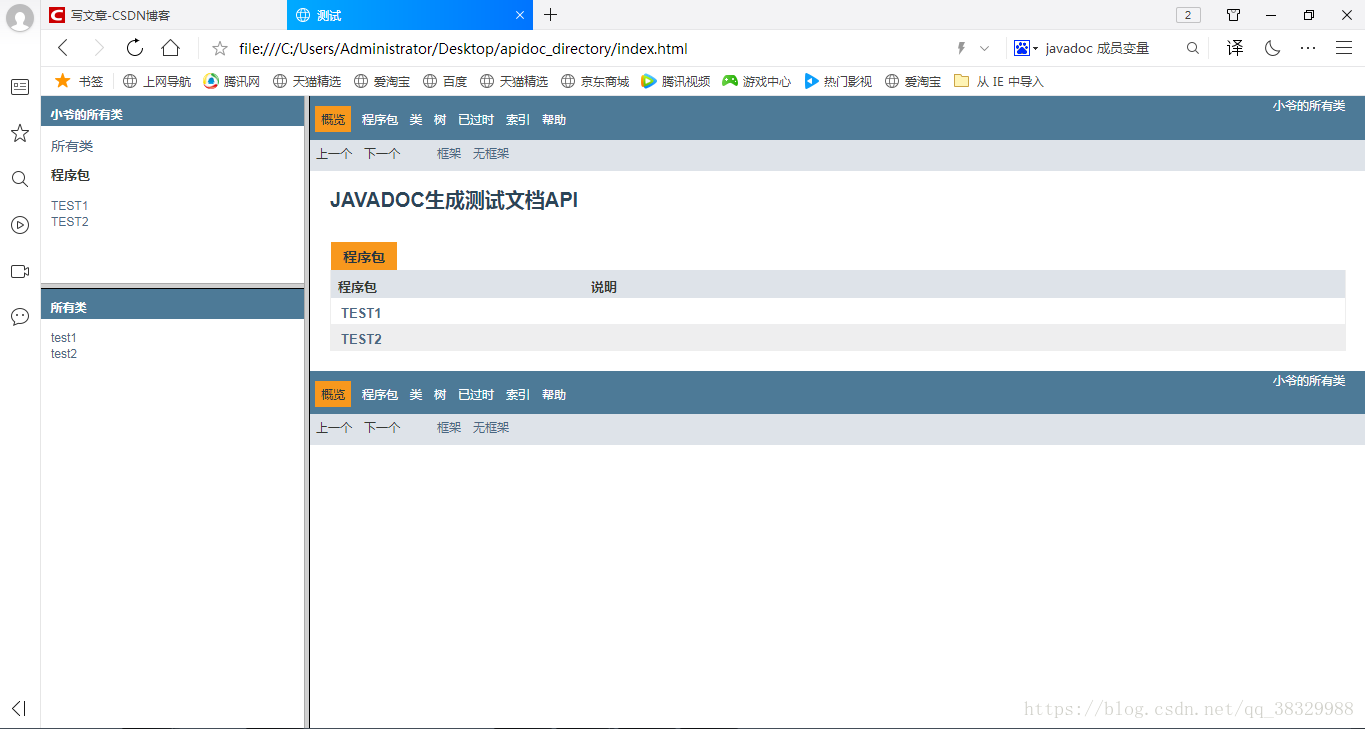The height and width of the screenshot is (729, 1365).
Task: Click the lightning speed mode icon
Action: click(x=962, y=48)
